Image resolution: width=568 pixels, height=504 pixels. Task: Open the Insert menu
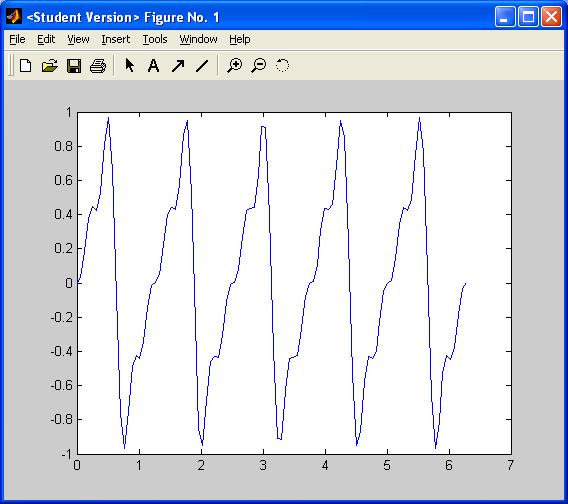(x=116, y=39)
